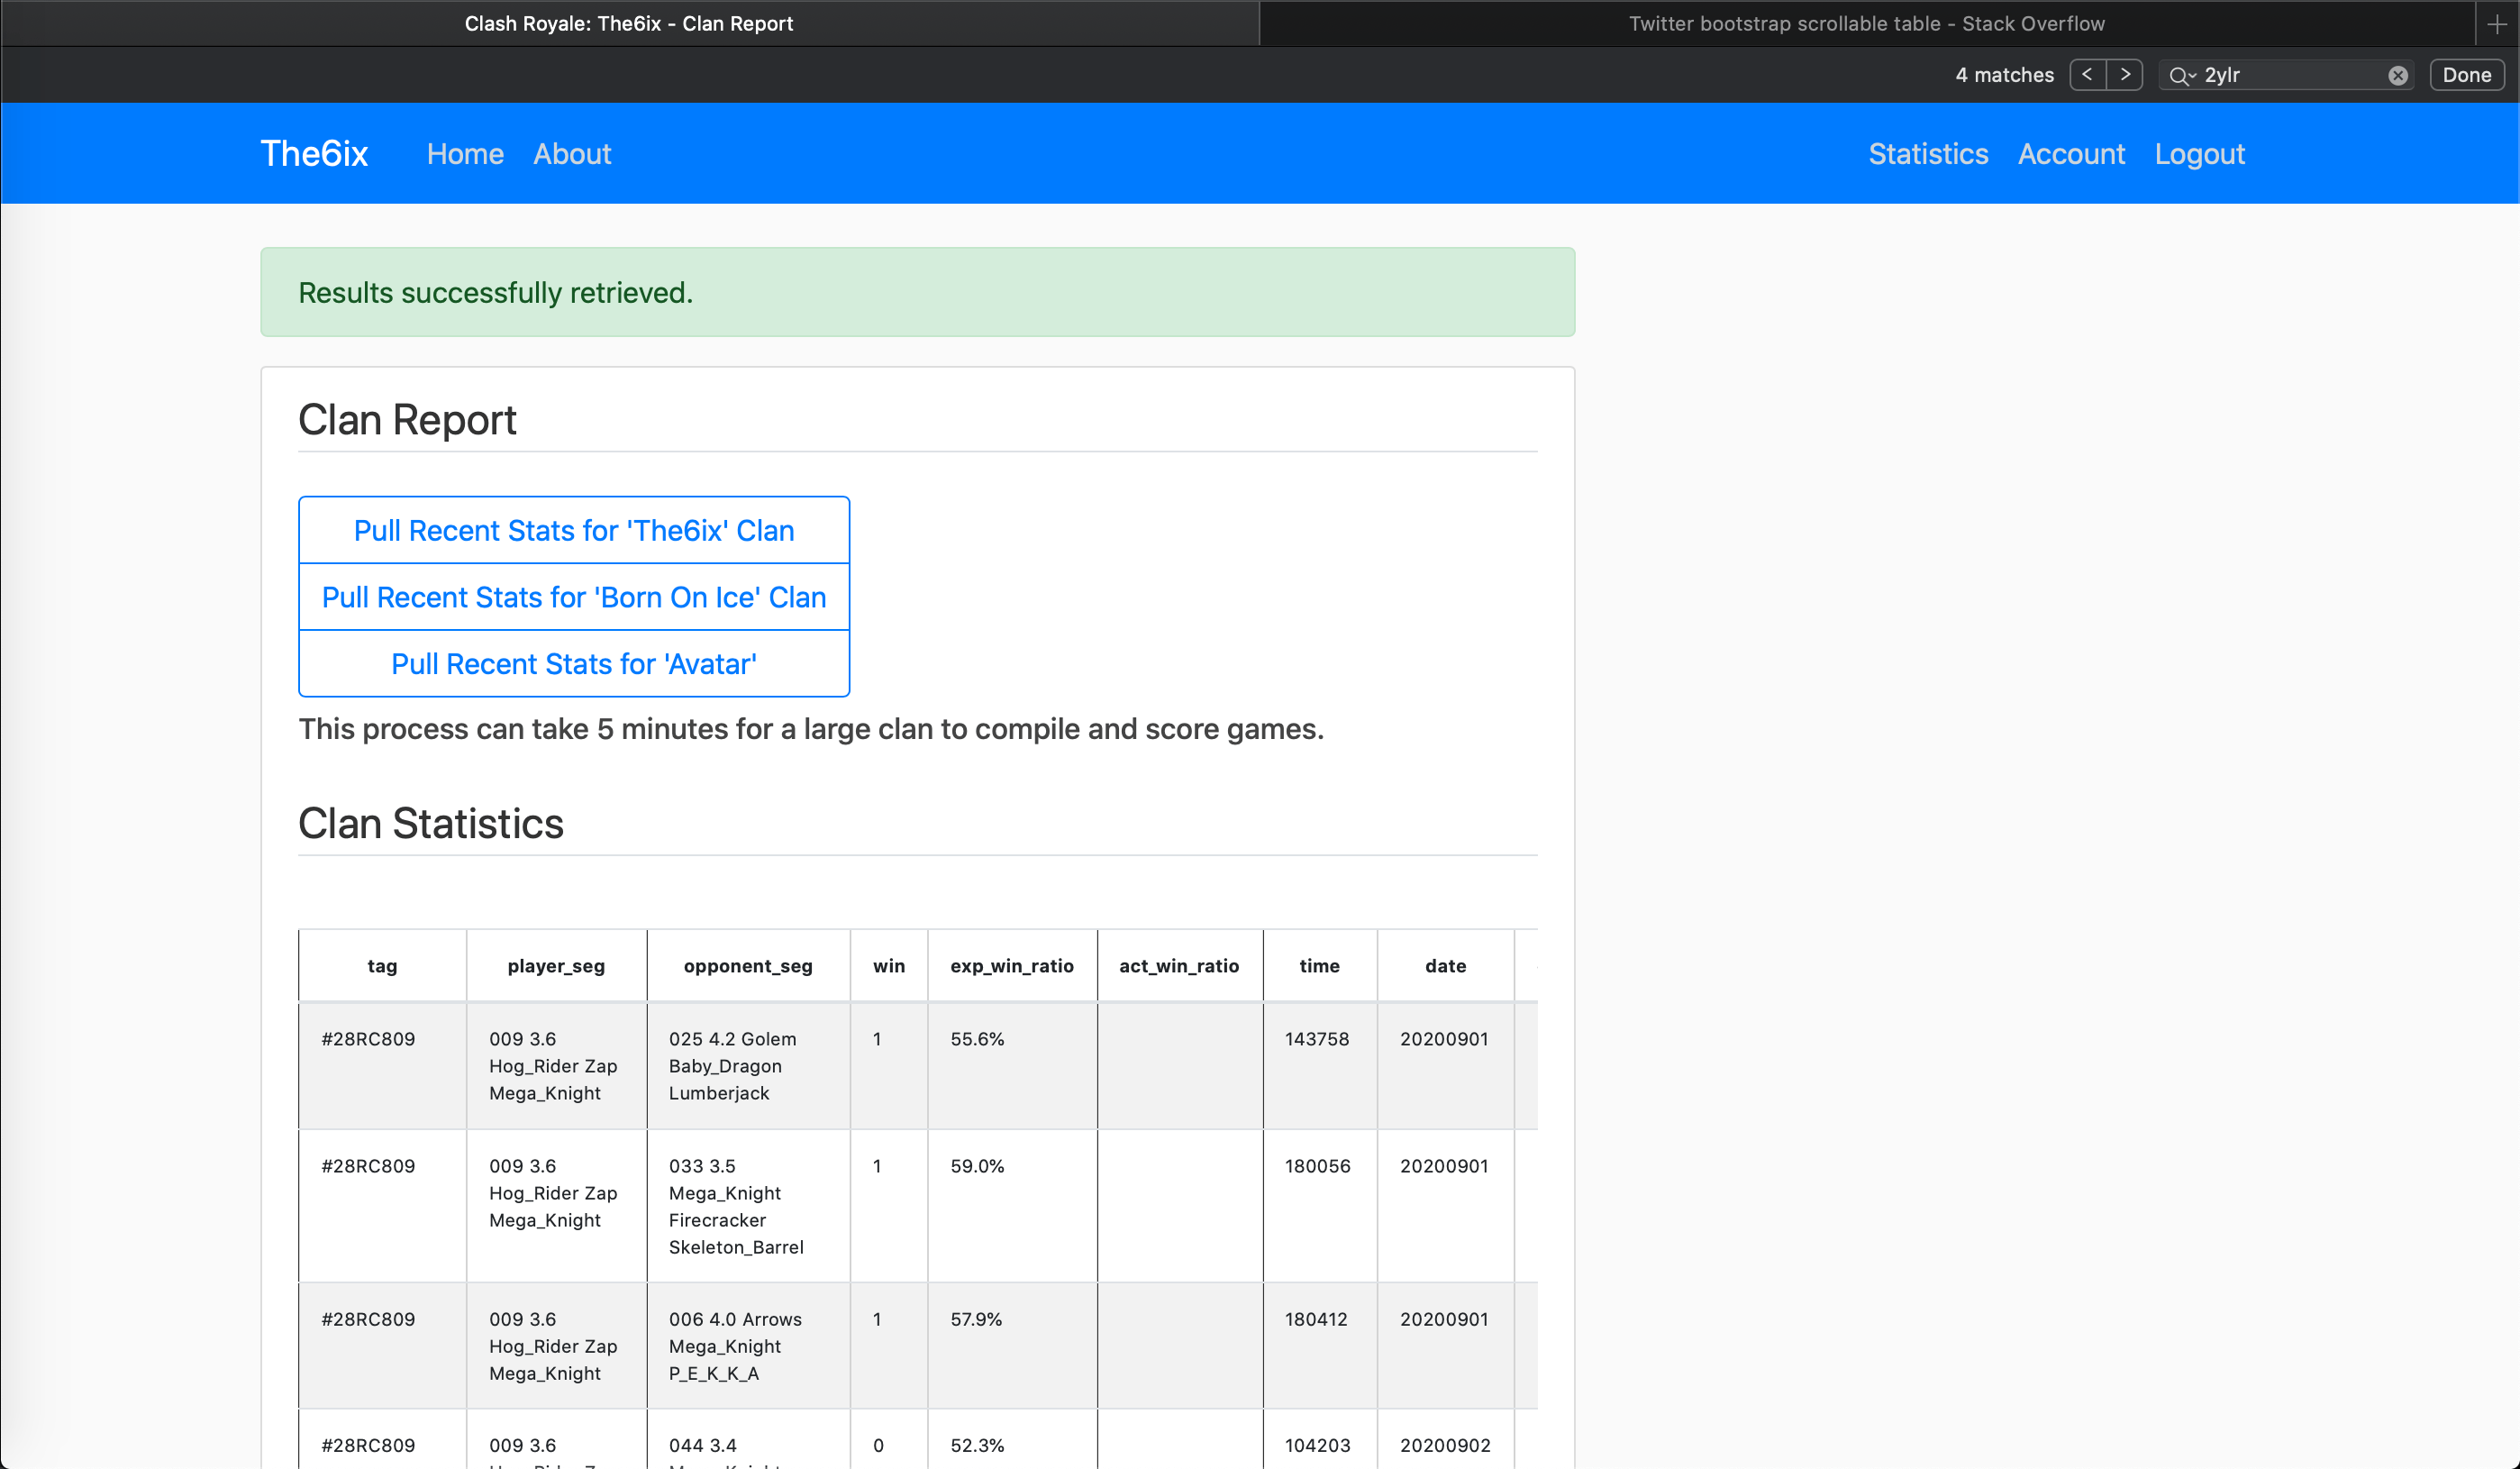2520x1469 pixels.
Task: Pull Recent Stats for 'Avatar'
Action: pyautogui.click(x=573, y=663)
